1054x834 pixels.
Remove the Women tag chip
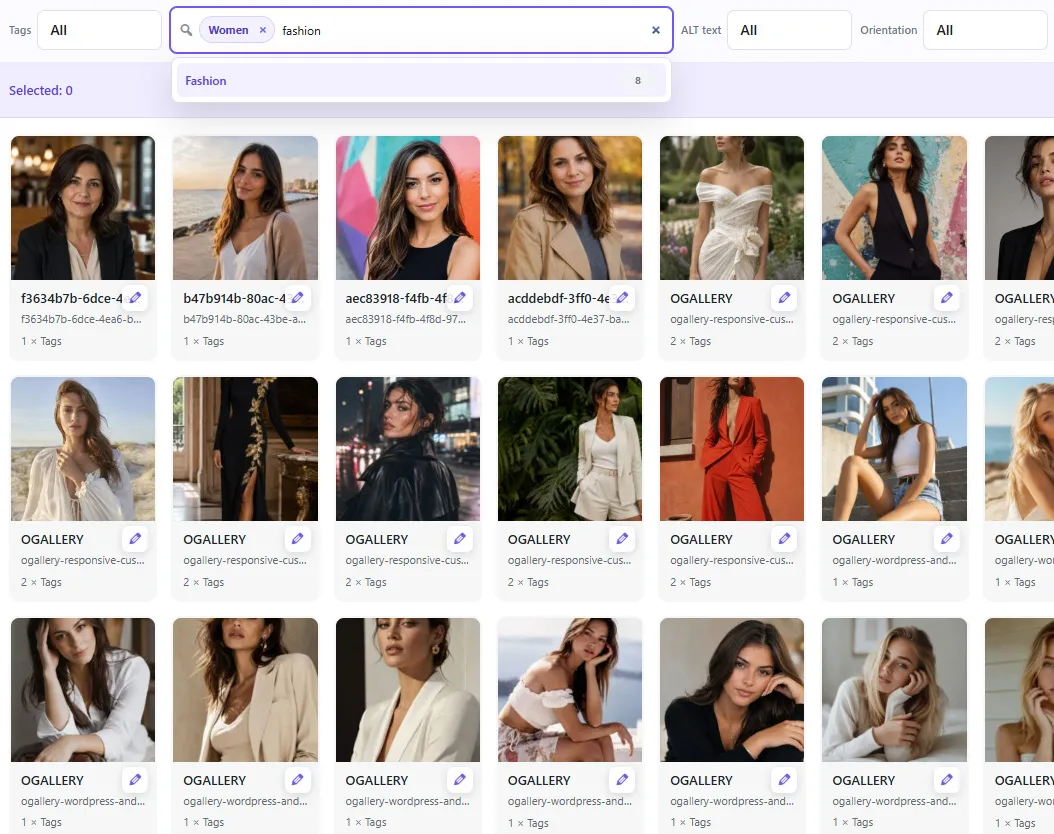click(x=263, y=30)
